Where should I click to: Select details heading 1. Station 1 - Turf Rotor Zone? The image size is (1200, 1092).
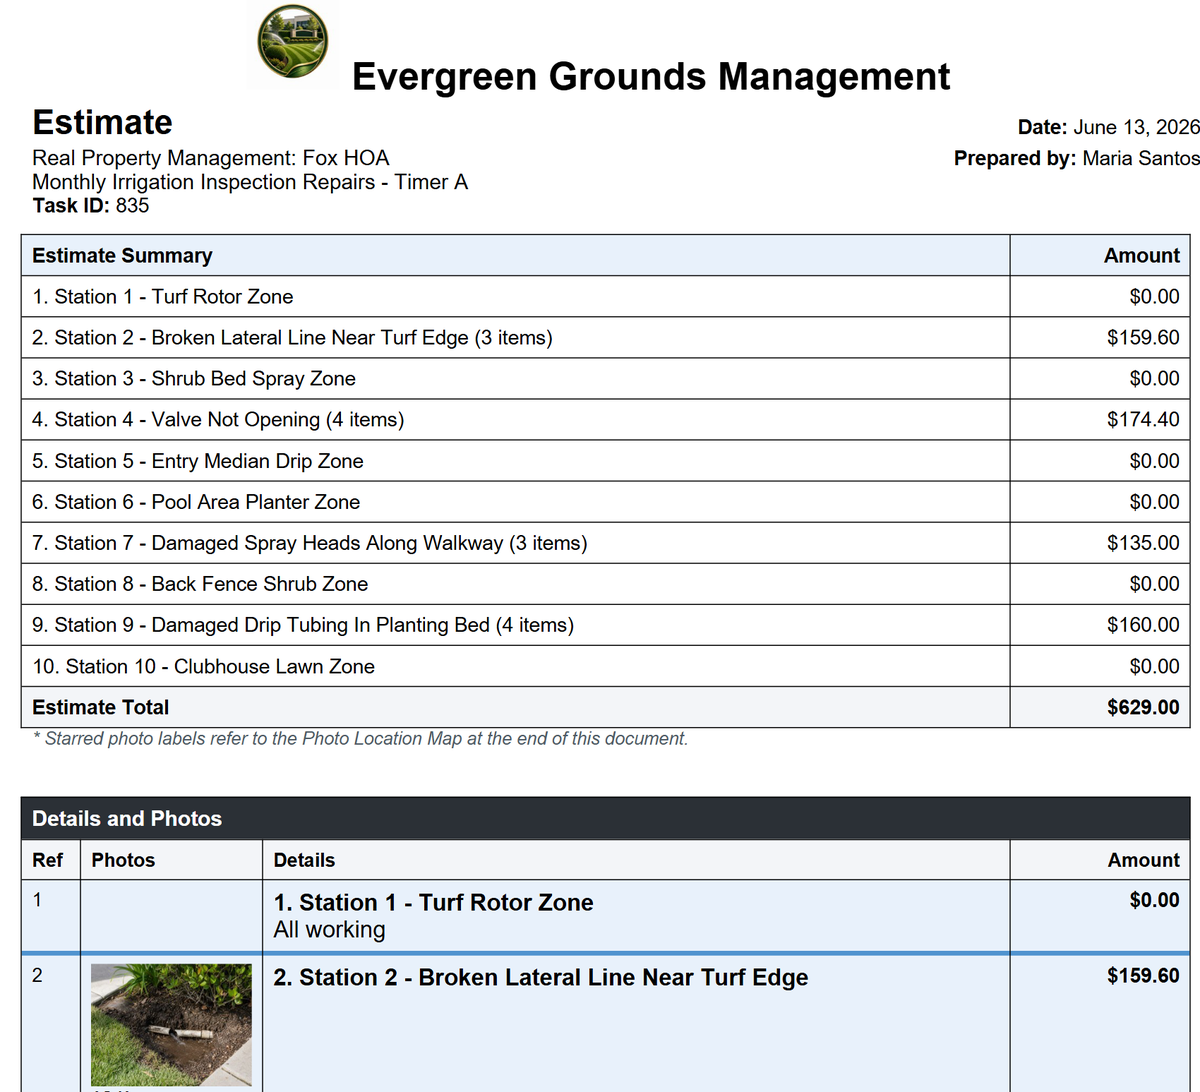click(x=433, y=902)
